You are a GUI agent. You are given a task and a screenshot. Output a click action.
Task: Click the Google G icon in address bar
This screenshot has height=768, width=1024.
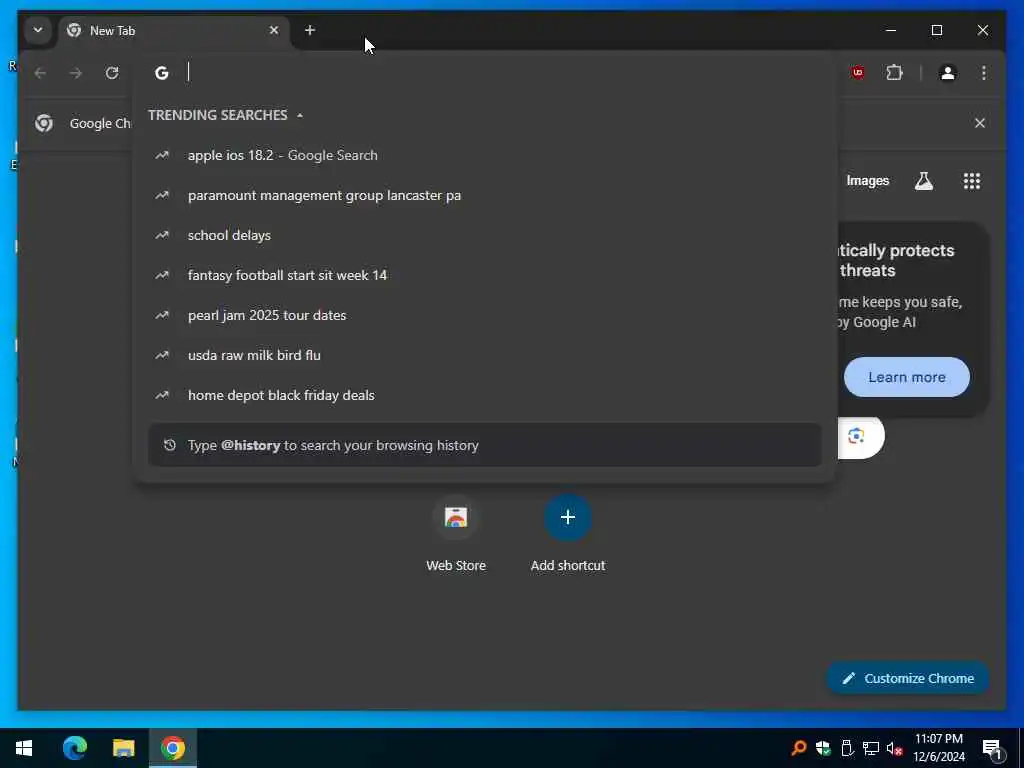pos(161,72)
